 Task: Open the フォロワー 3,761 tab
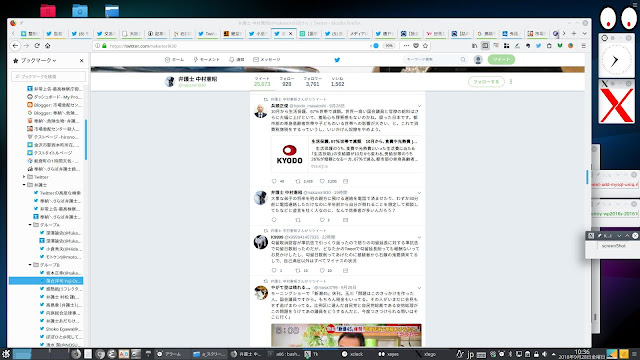point(312,82)
